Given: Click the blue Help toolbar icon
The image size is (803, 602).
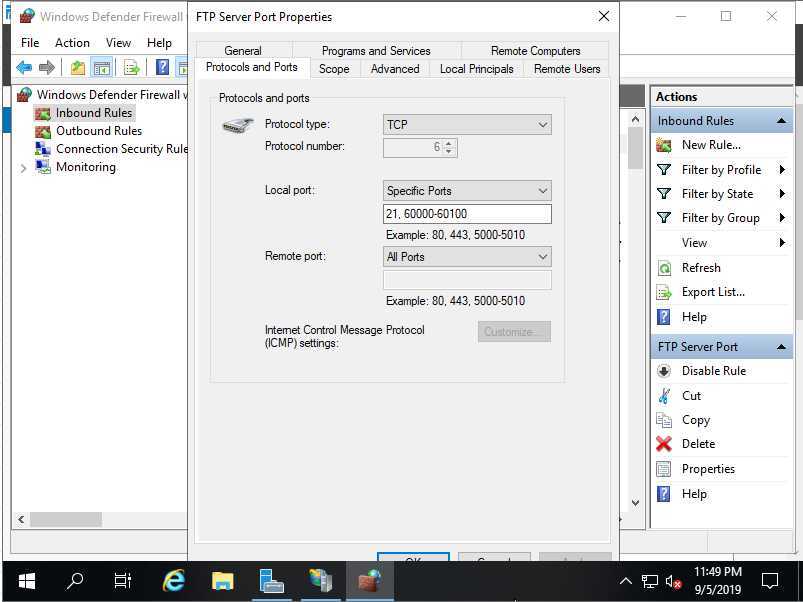Looking at the screenshot, I should (162, 67).
